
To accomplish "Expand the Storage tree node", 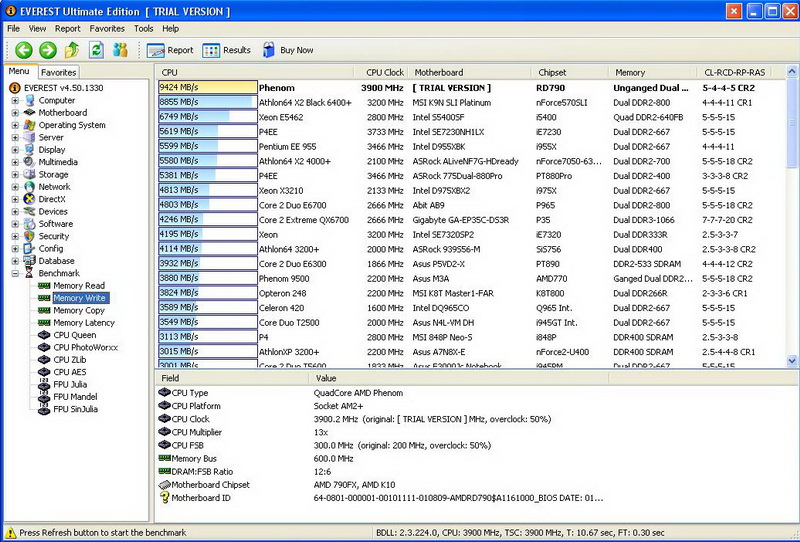I will coord(15,175).
